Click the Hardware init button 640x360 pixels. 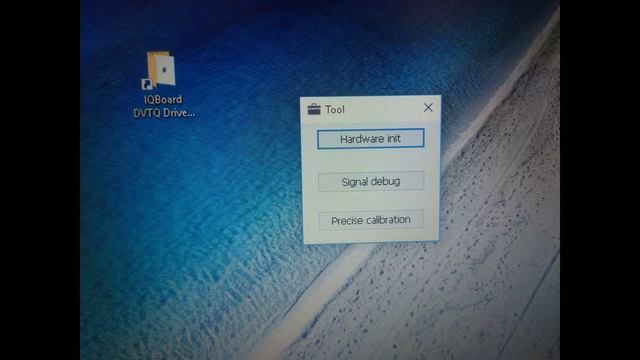coord(371,139)
